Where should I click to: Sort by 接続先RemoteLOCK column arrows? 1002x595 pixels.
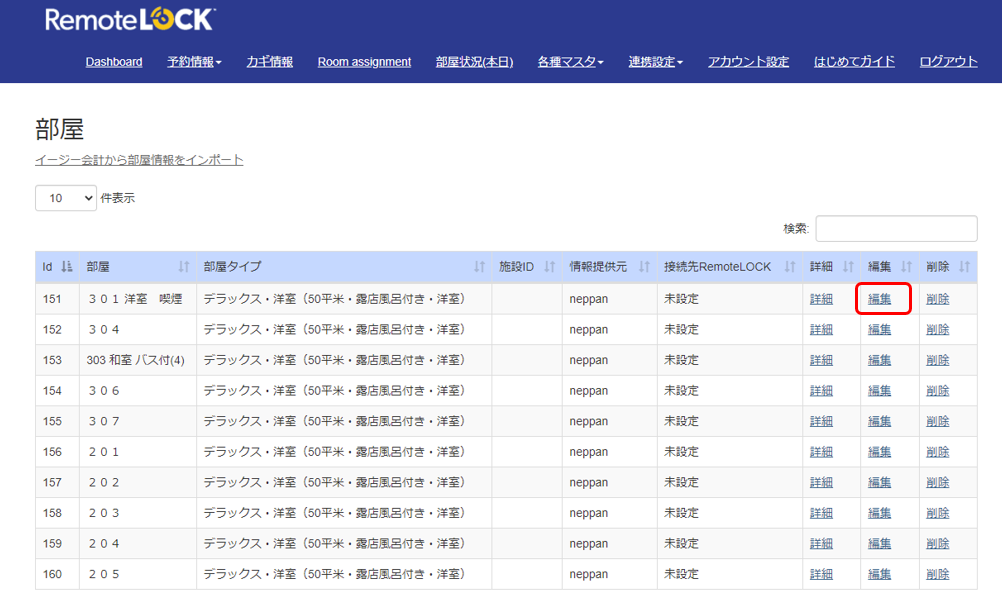tap(790, 267)
